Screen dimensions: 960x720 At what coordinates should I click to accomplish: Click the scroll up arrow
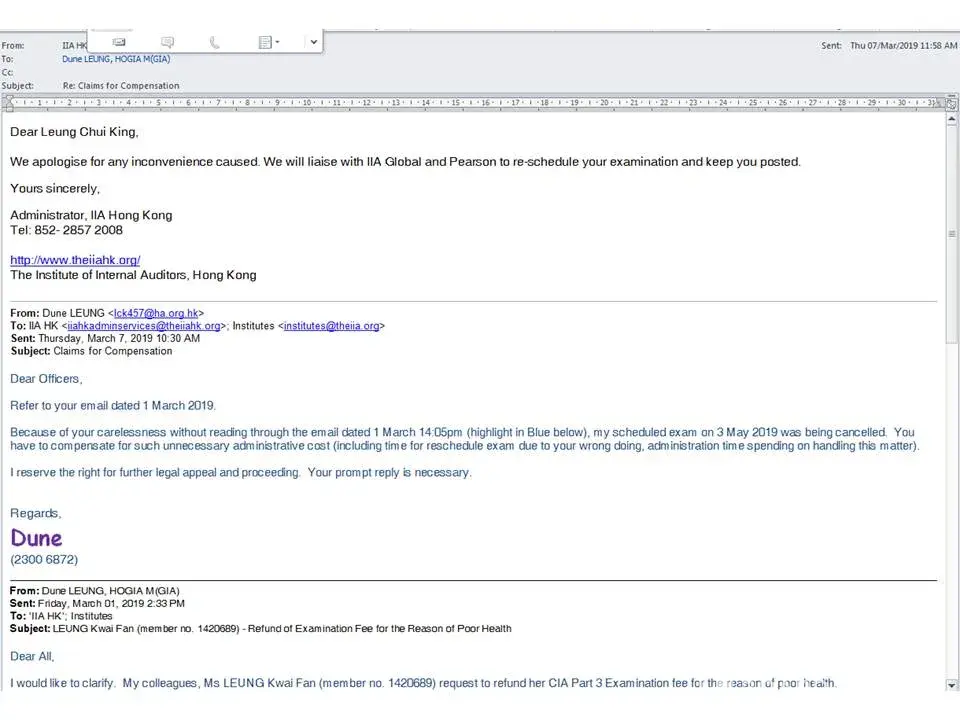(x=951, y=116)
